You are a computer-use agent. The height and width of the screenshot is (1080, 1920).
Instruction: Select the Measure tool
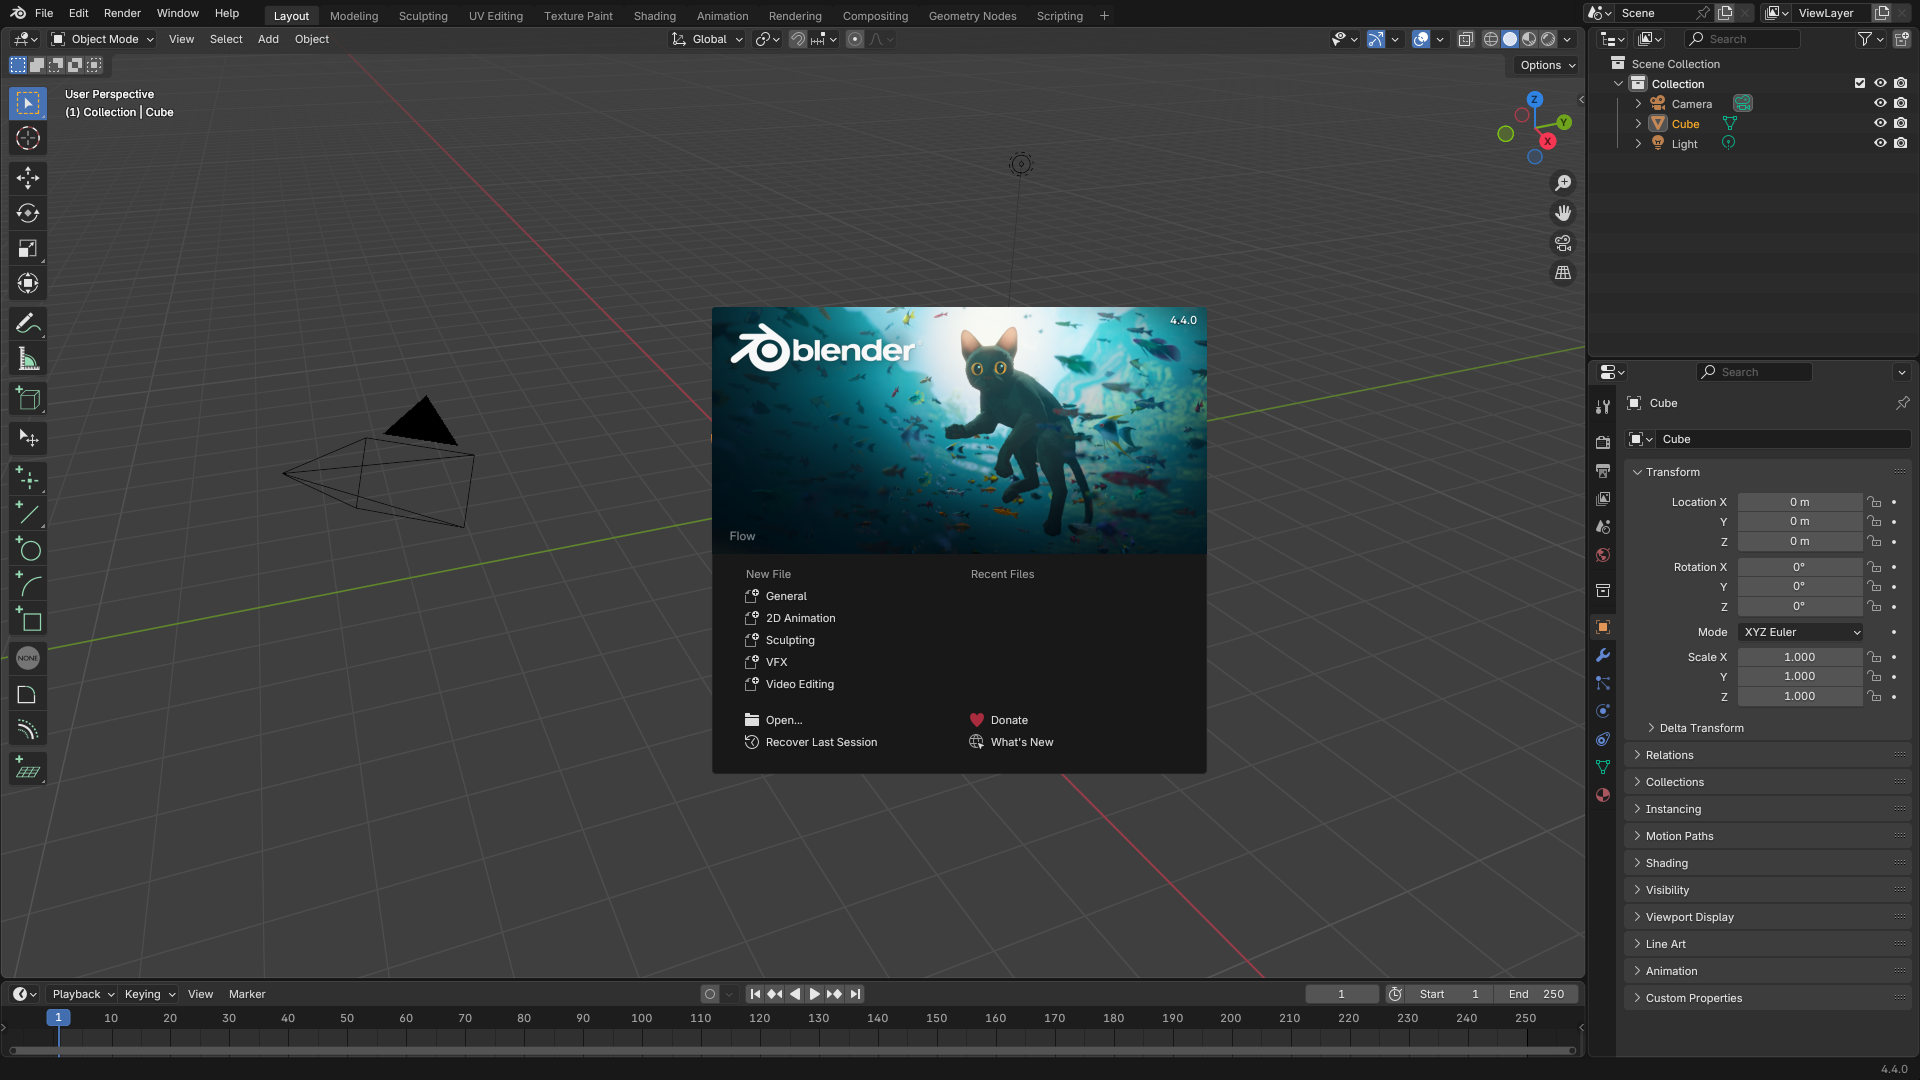click(28, 359)
